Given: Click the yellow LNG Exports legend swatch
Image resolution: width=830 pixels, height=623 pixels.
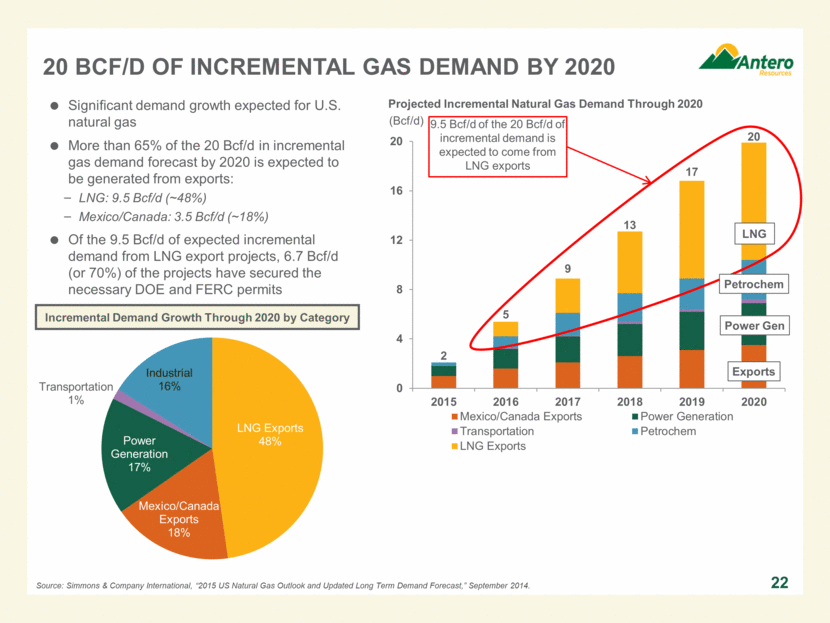Looking at the screenshot, I should tap(454, 446).
